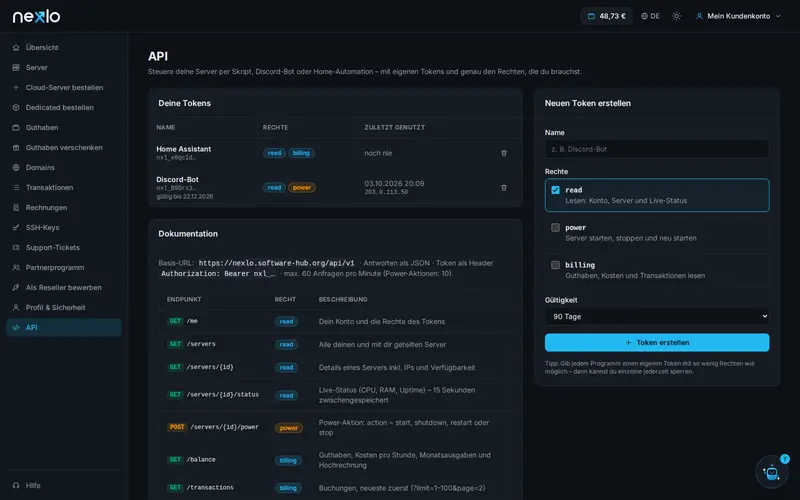Click the Server icon in sidebar
Viewport: 800px width, 500px height.
[x=16, y=67]
